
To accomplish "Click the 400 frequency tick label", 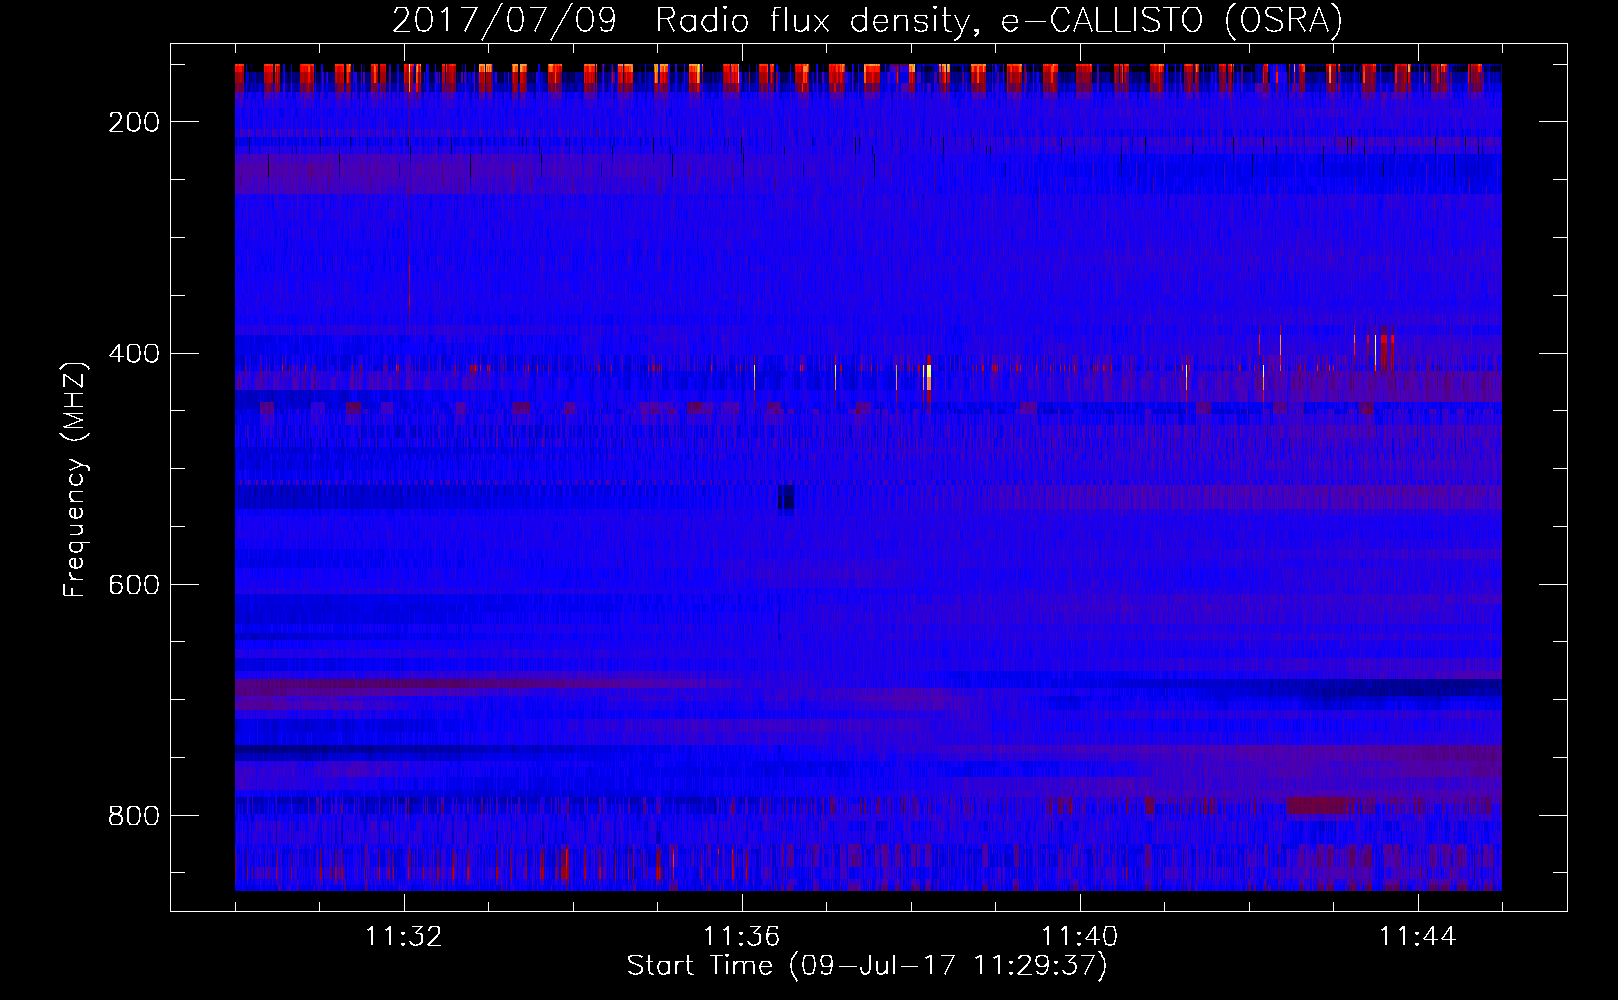I will 134,354.
